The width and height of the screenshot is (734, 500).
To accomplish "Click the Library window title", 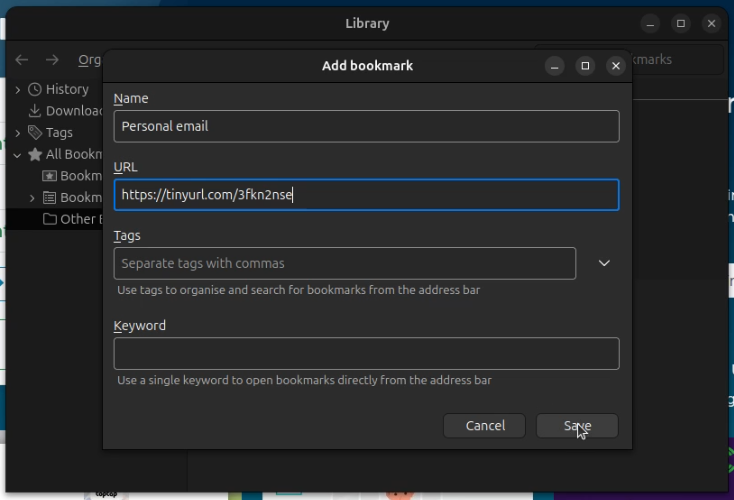I will [x=367, y=23].
